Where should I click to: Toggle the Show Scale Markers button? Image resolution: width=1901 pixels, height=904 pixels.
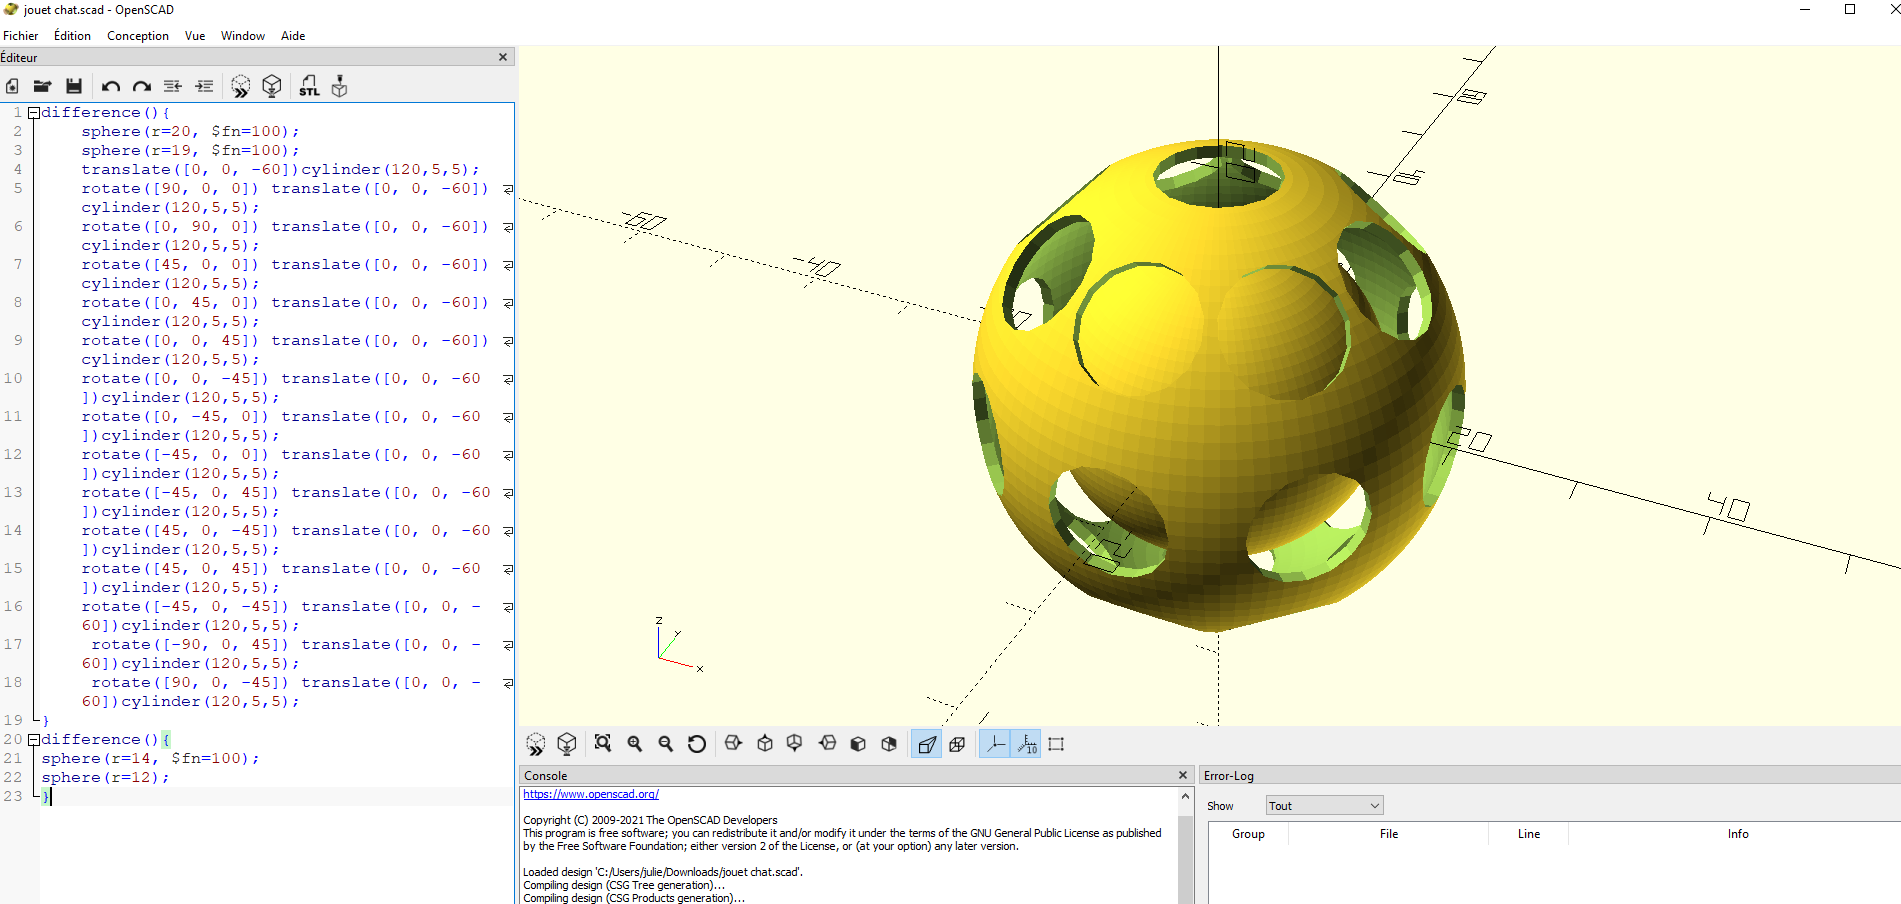pos(1026,744)
